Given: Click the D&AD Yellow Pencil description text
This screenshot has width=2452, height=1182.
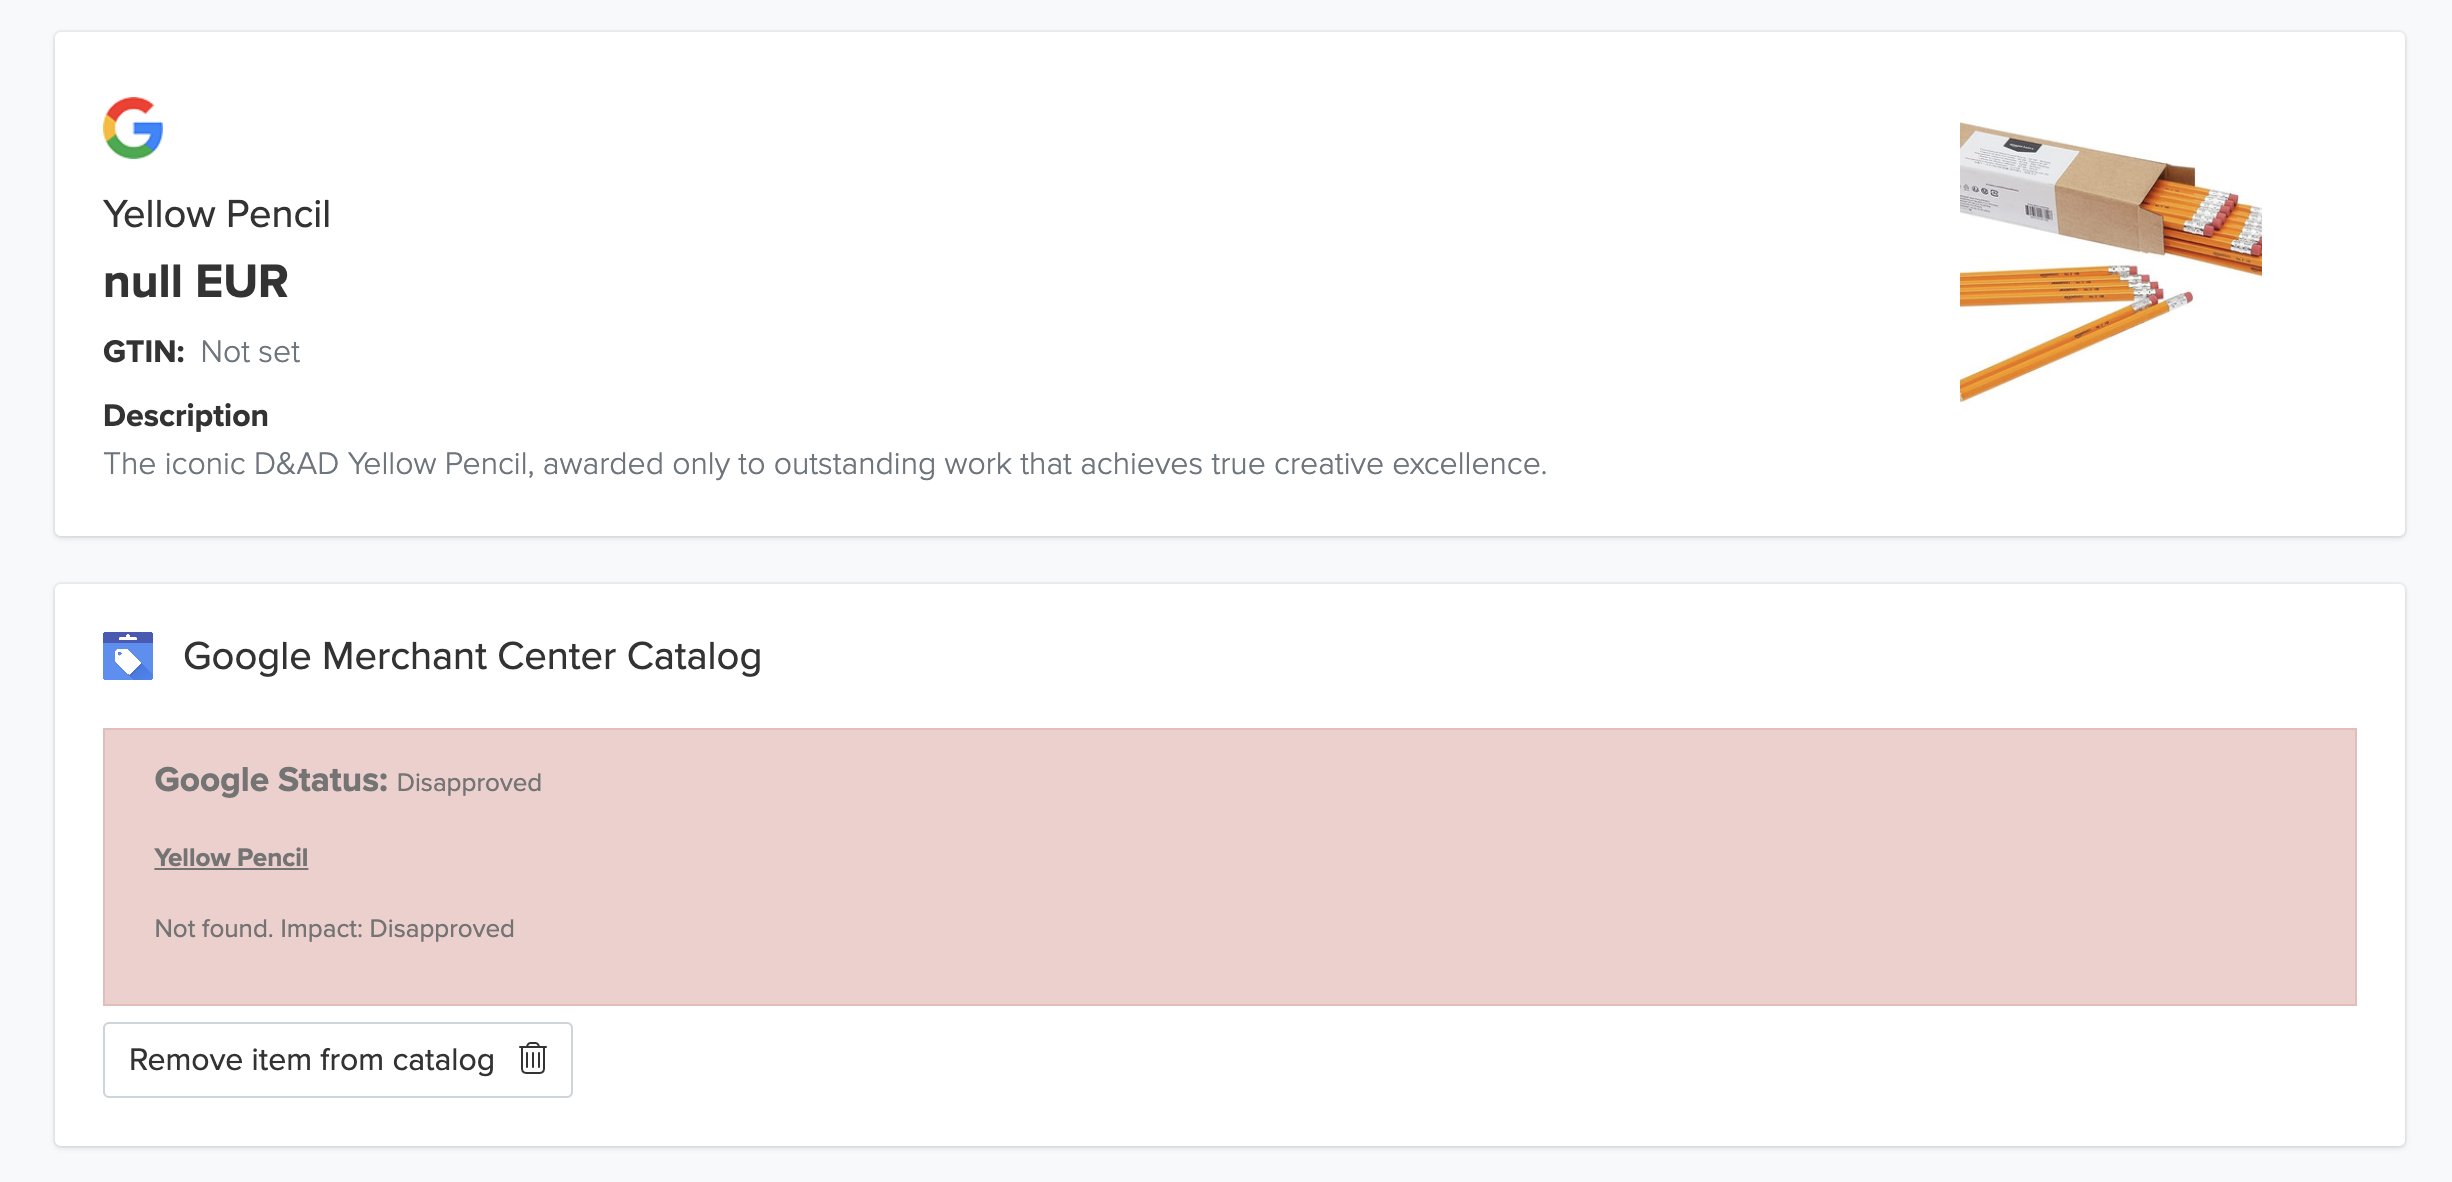Looking at the screenshot, I should tap(825, 464).
